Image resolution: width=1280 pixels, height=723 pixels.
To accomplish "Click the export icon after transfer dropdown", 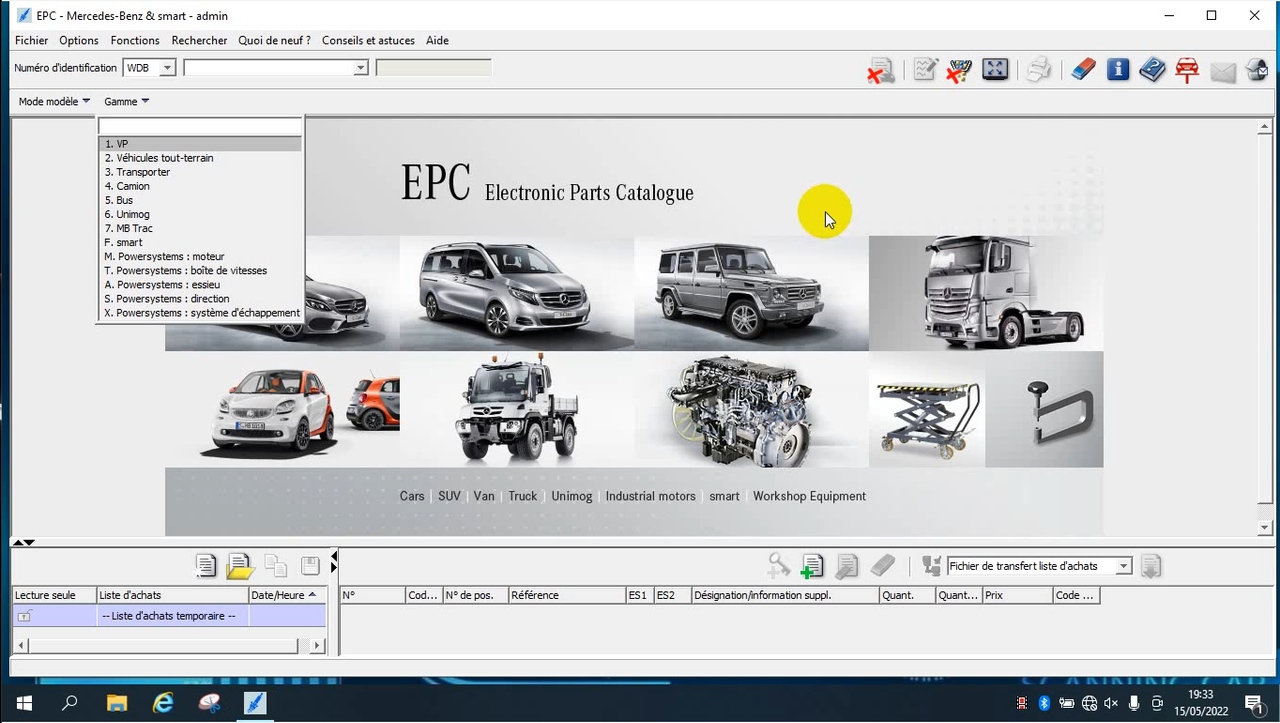I will [1151, 566].
